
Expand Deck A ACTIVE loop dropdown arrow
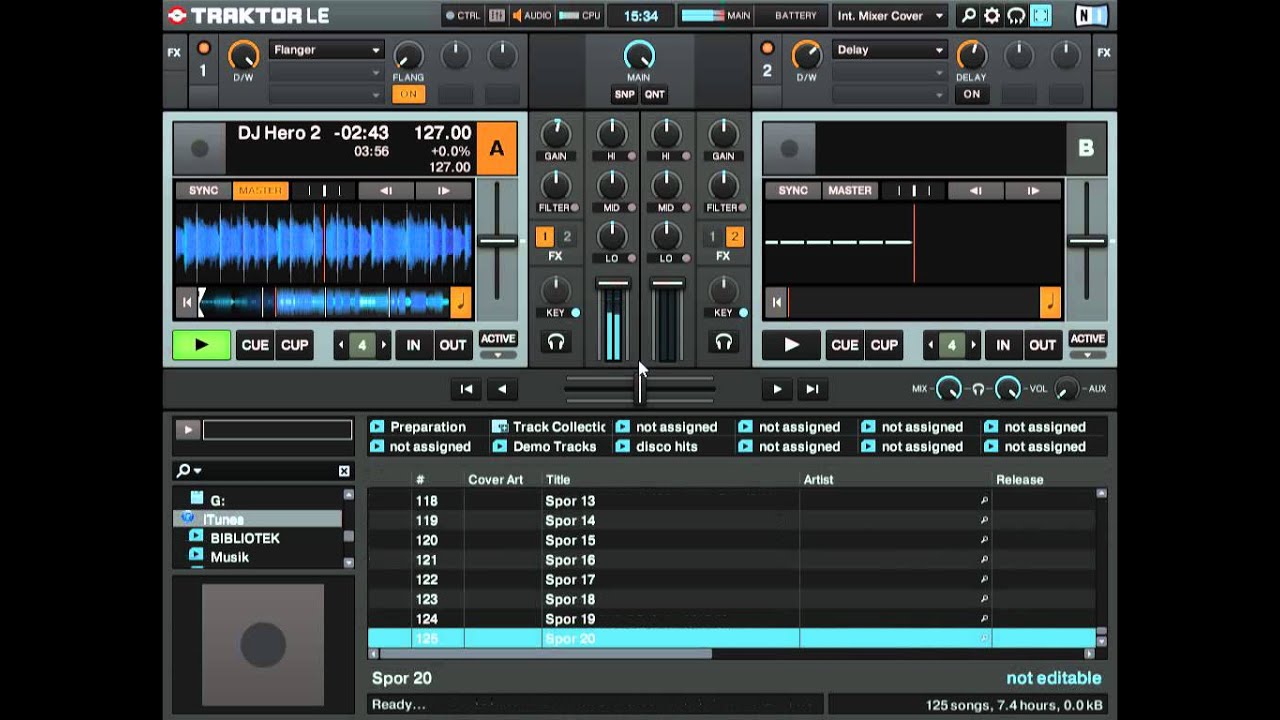(x=498, y=354)
